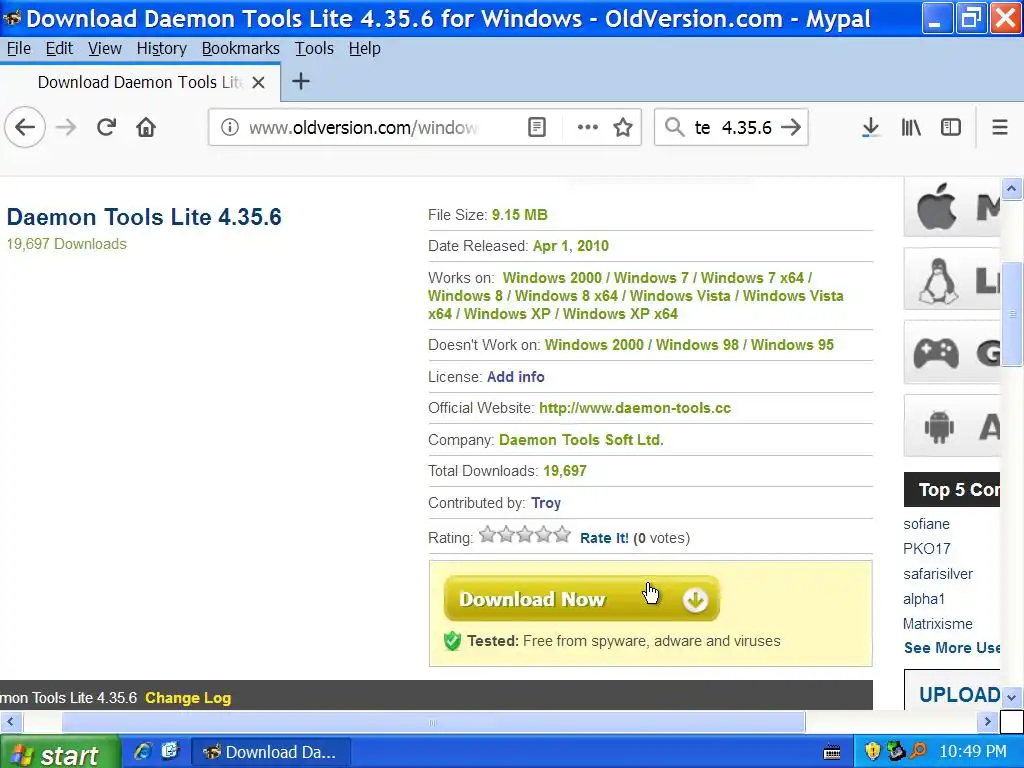Open the File menu
The width and height of the screenshot is (1024, 768).
coord(18,48)
